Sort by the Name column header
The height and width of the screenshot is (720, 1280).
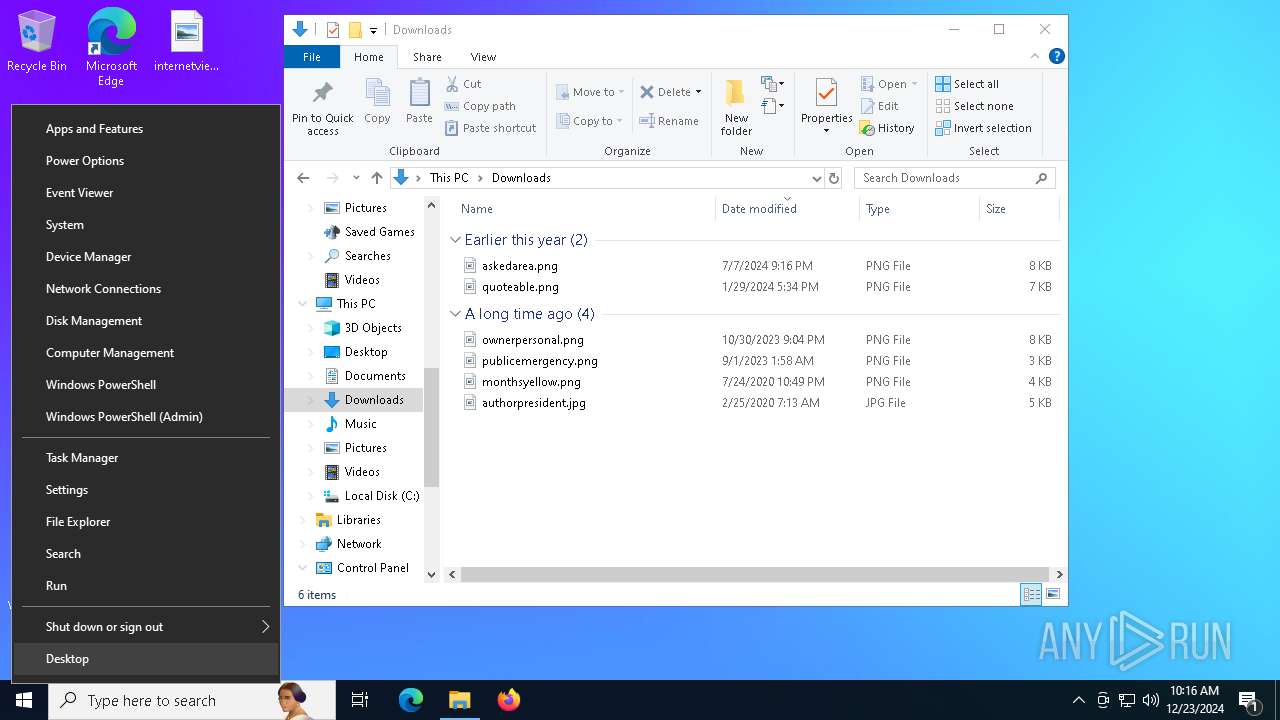pyautogui.click(x=584, y=209)
